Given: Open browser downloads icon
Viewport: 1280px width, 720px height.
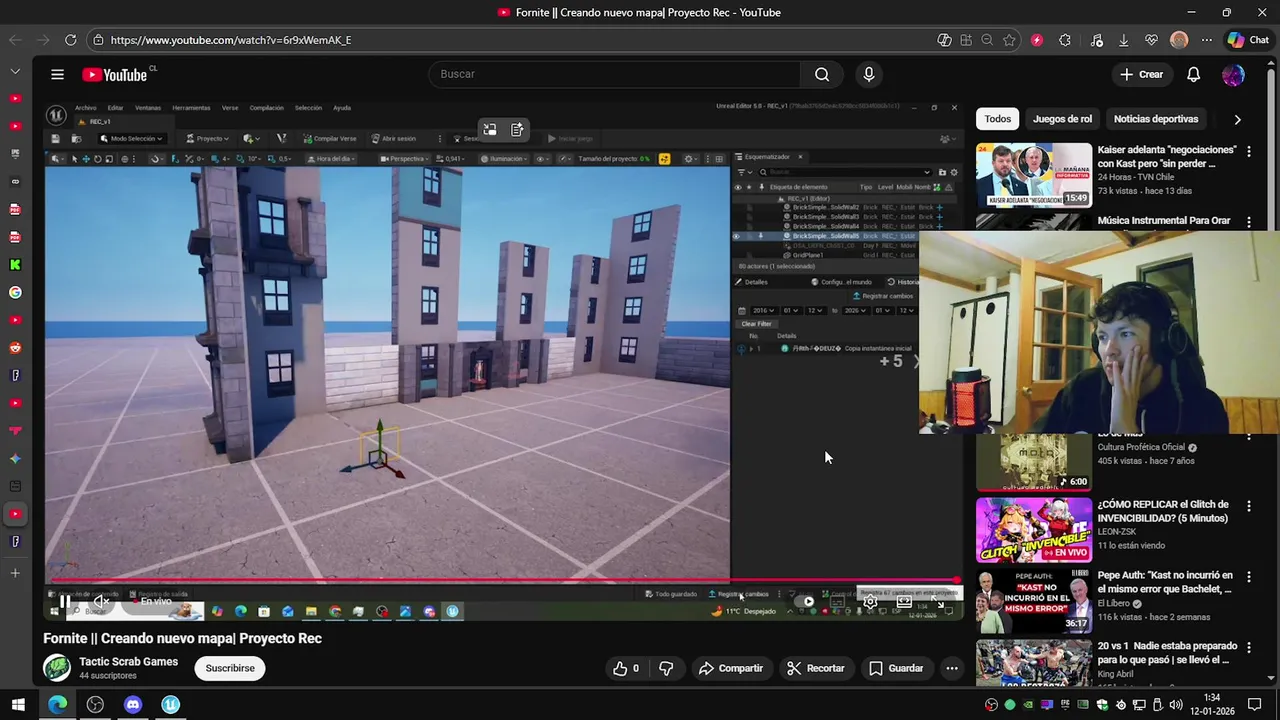Looking at the screenshot, I should (1124, 40).
